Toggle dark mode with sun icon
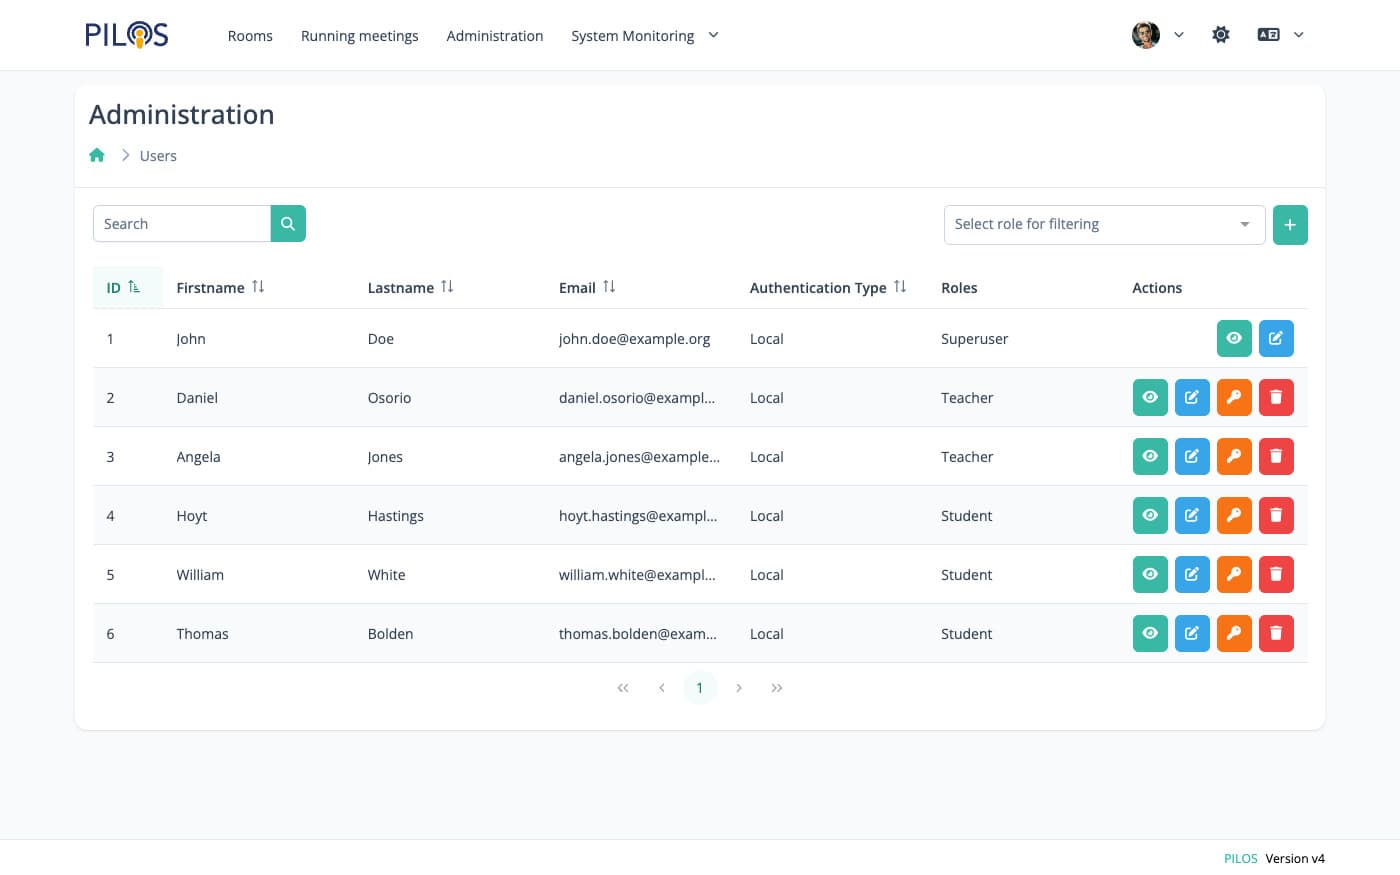The width and height of the screenshot is (1400, 875). [1220, 35]
